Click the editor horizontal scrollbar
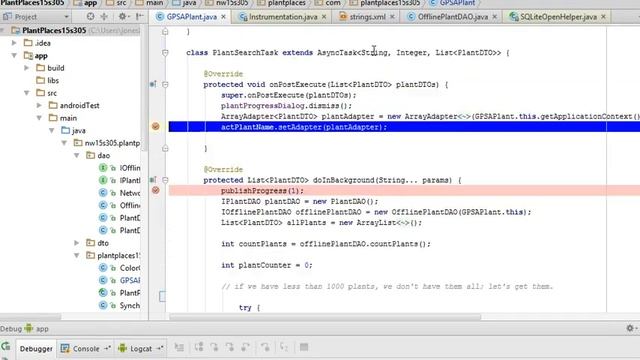 (325, 317)
